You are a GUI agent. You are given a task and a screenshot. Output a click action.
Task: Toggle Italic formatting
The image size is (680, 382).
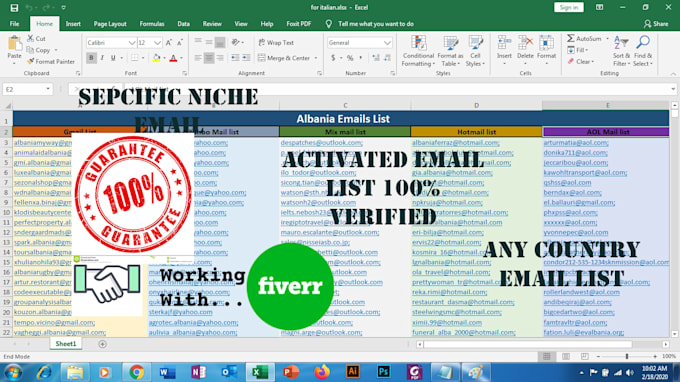pos(102,58)
